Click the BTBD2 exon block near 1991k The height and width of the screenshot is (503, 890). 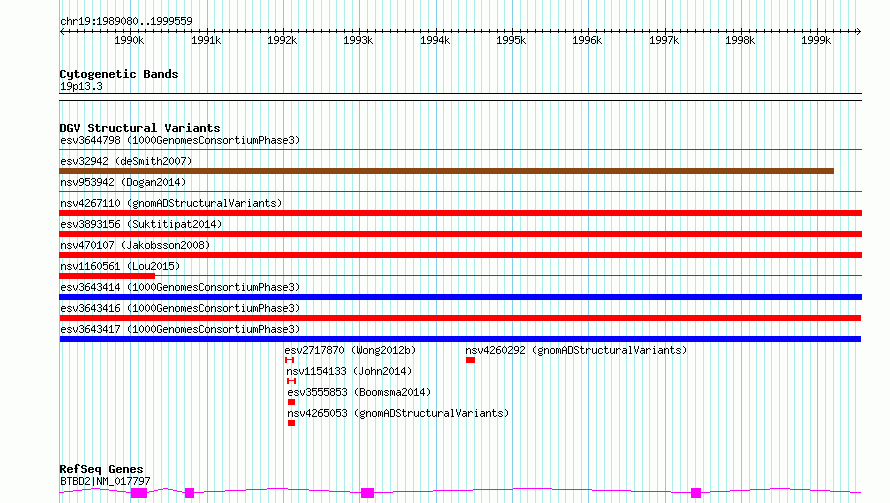[190, 493]
